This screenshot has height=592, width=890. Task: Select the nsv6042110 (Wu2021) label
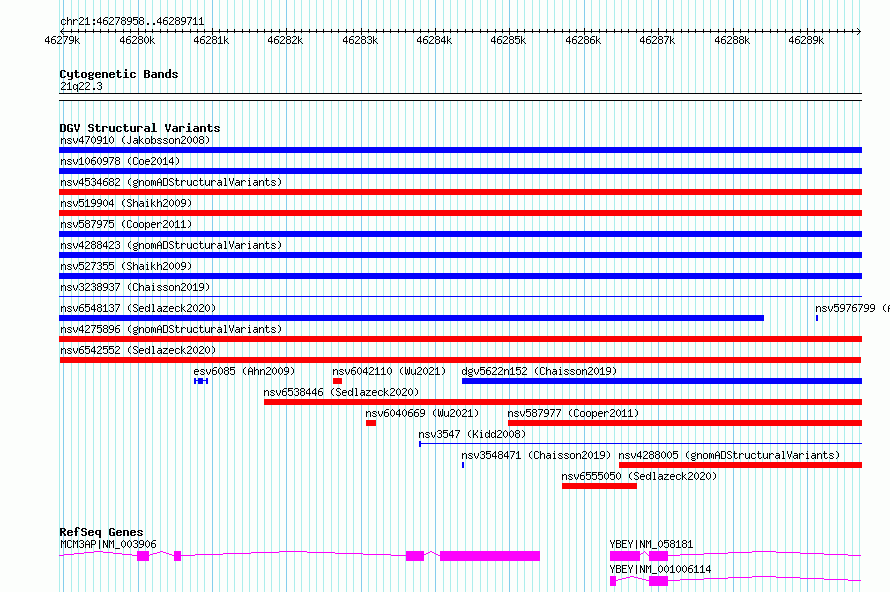click(389, 371)
